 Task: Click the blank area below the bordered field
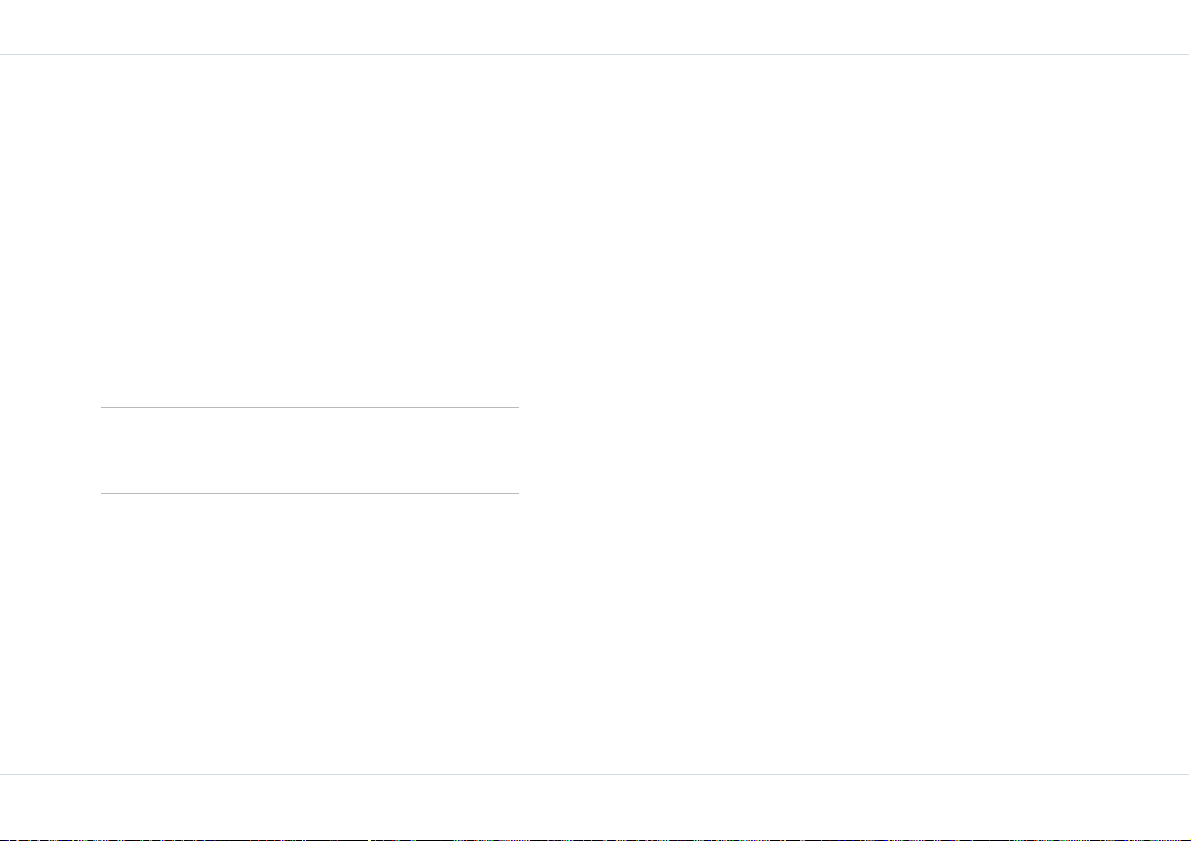point(310,634)
